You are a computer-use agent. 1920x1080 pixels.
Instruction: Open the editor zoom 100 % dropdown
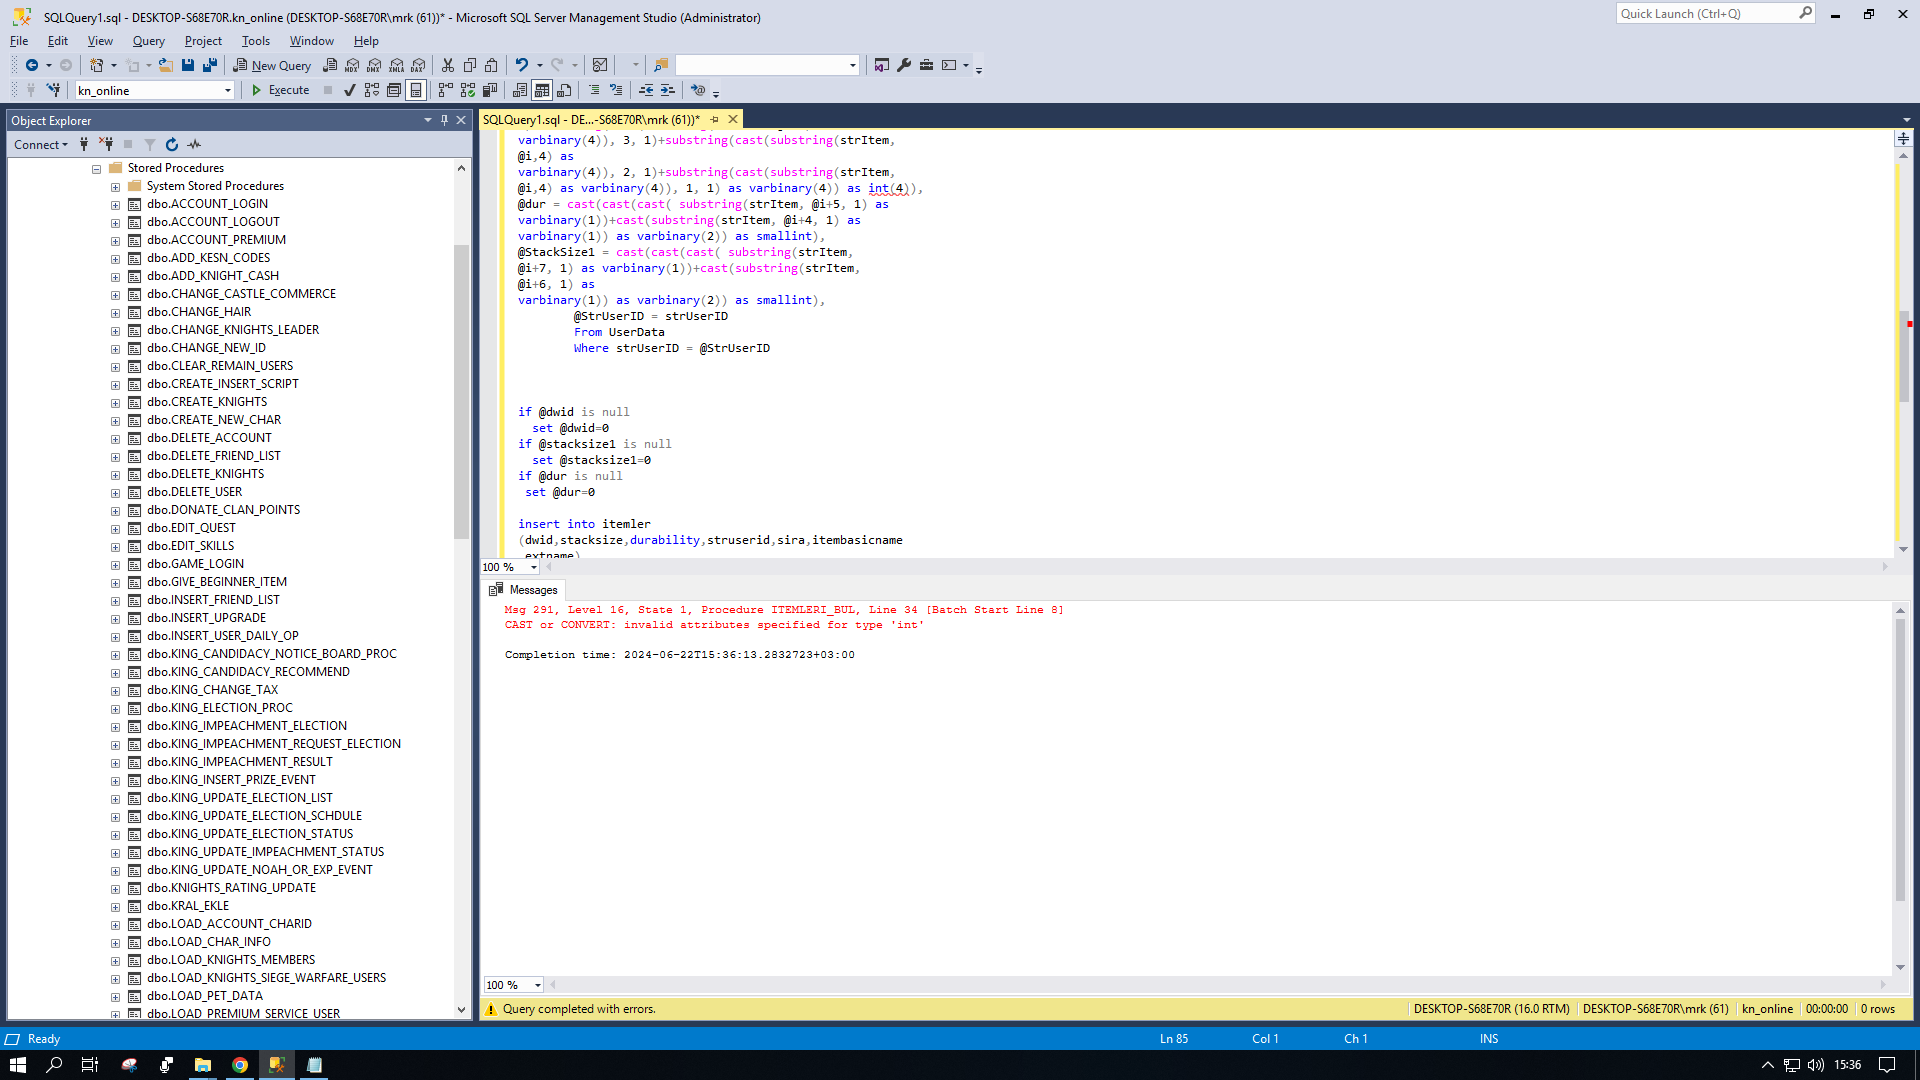tap(534, 567)
